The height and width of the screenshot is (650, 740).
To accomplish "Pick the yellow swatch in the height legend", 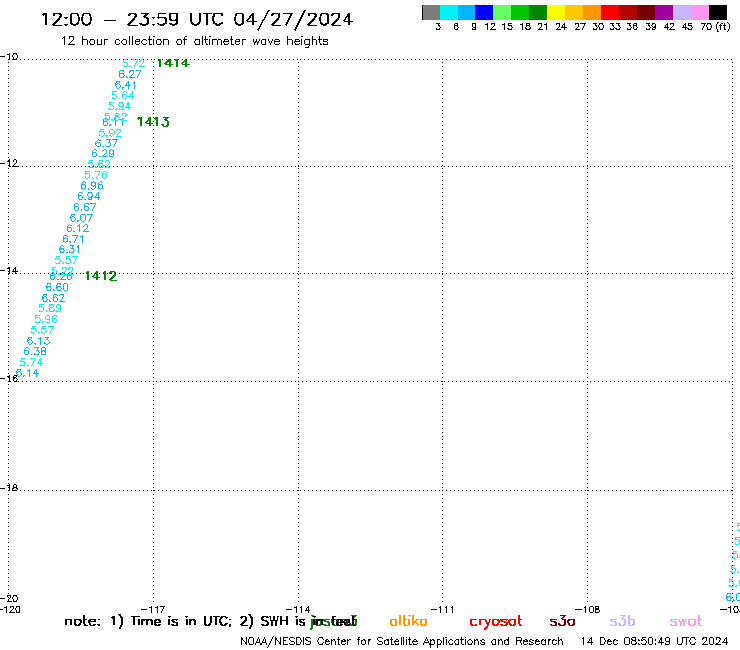I will pyautogui.click(x=556, y=12).
